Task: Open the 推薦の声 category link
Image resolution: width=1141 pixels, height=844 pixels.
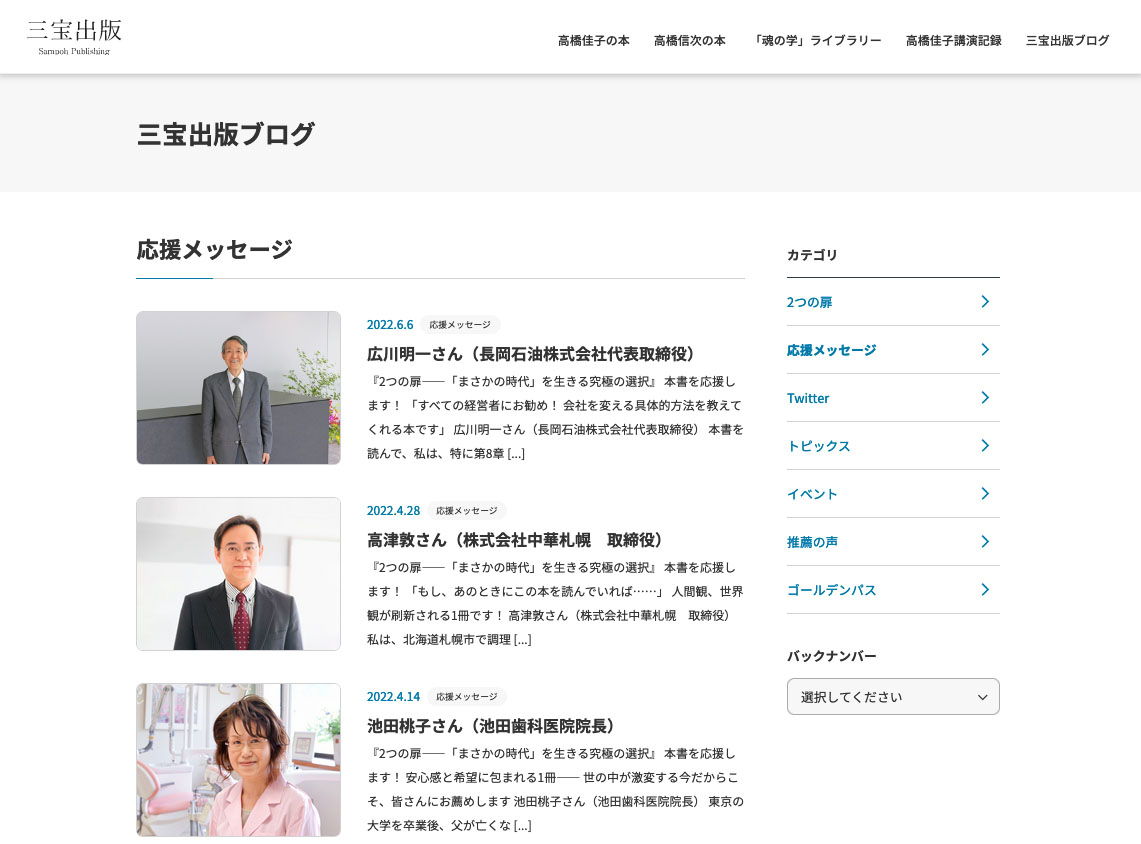Action: [x=812, y=542]
